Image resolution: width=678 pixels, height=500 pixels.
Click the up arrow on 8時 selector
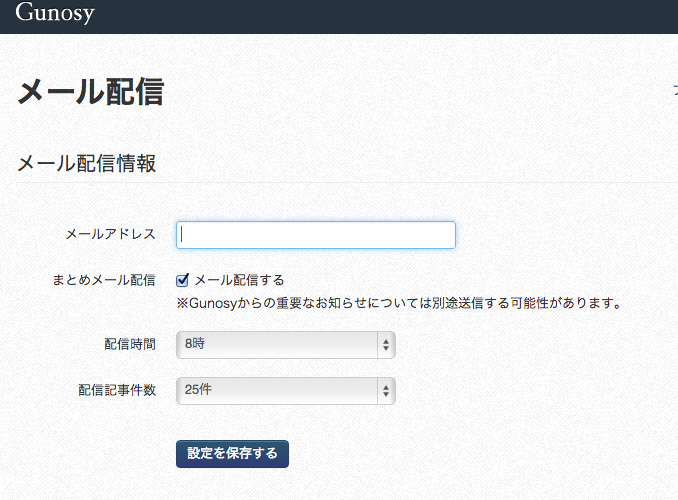386,341
